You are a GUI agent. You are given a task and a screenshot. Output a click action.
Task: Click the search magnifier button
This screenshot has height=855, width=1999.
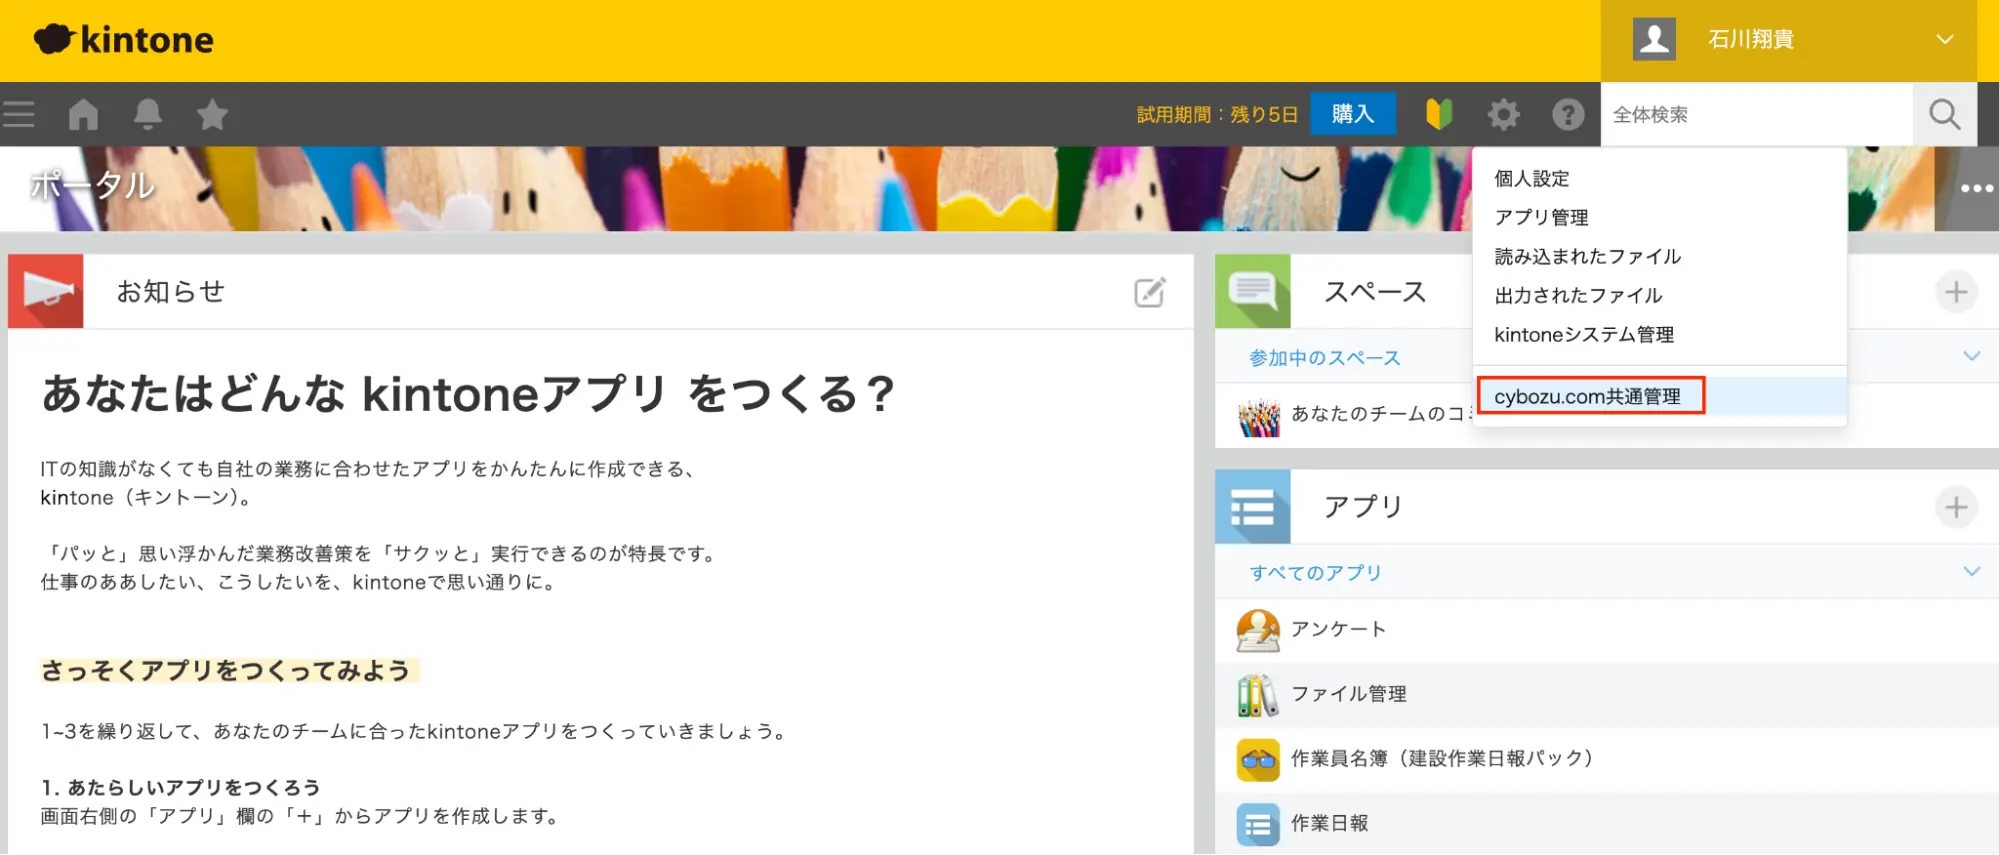tap(1945, 115)
